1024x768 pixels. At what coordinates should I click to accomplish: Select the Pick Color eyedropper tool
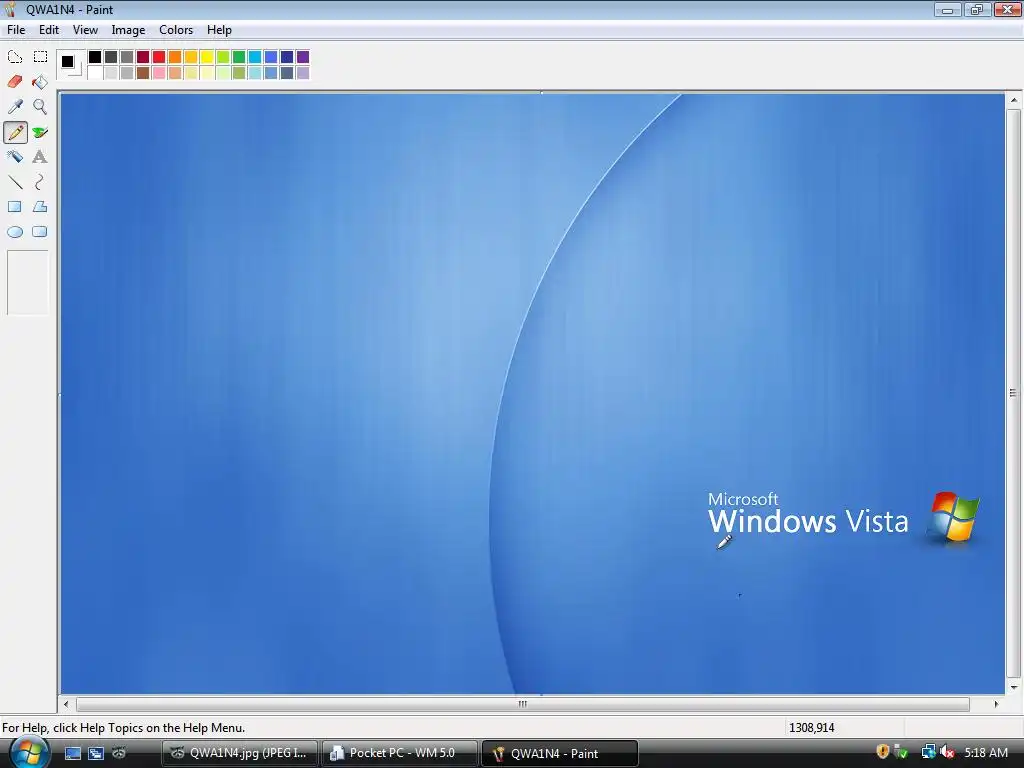point(15,106)
